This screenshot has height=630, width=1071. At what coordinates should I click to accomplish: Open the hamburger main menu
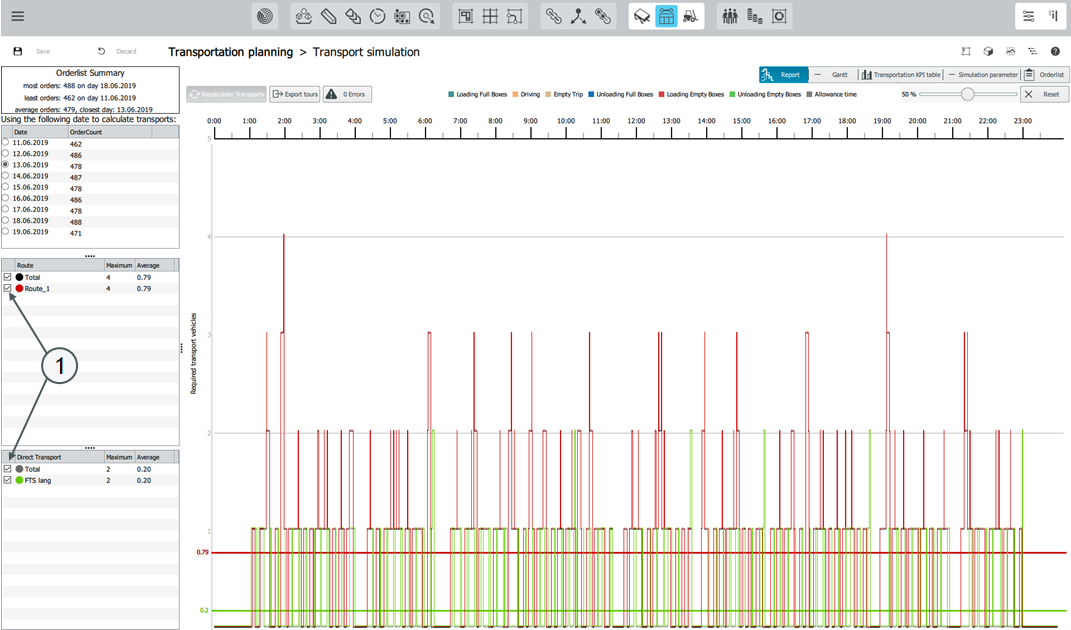coord(18,16)
